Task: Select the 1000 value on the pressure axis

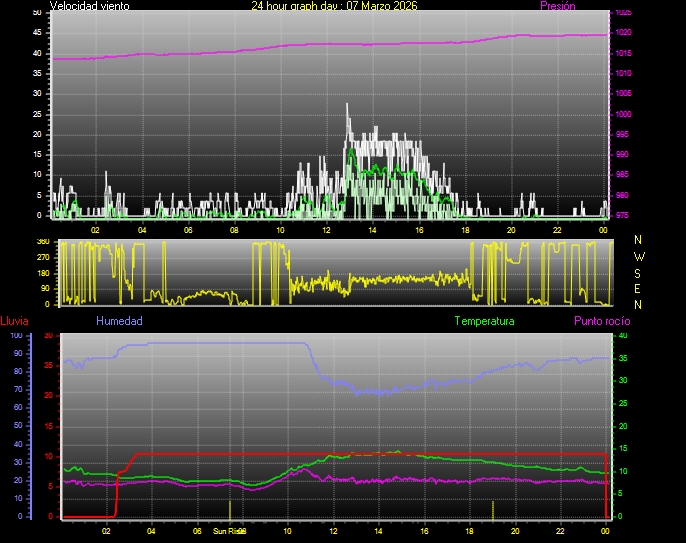Action: pos(623,114)
